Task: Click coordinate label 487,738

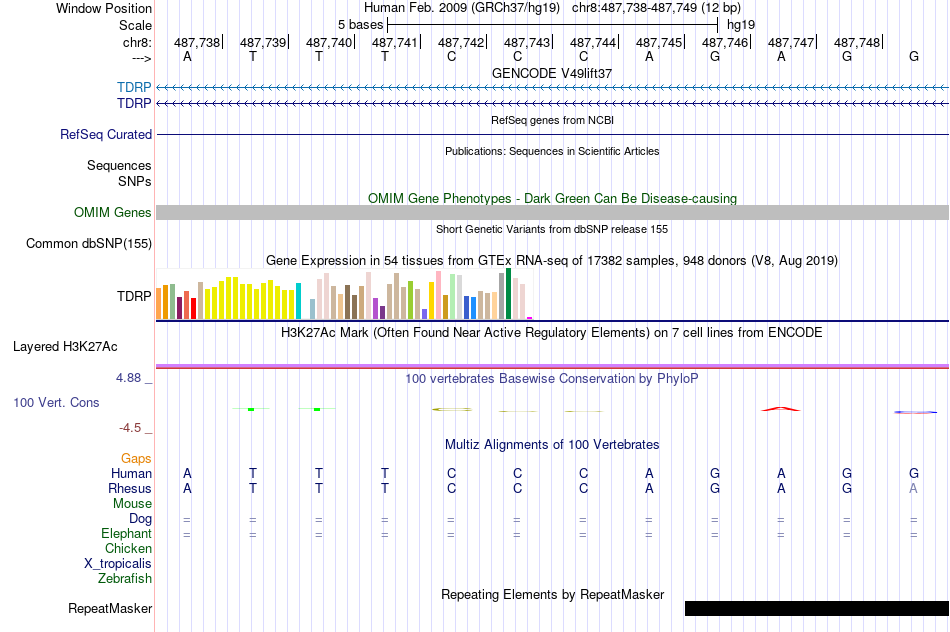Action: tap(197, 42)
